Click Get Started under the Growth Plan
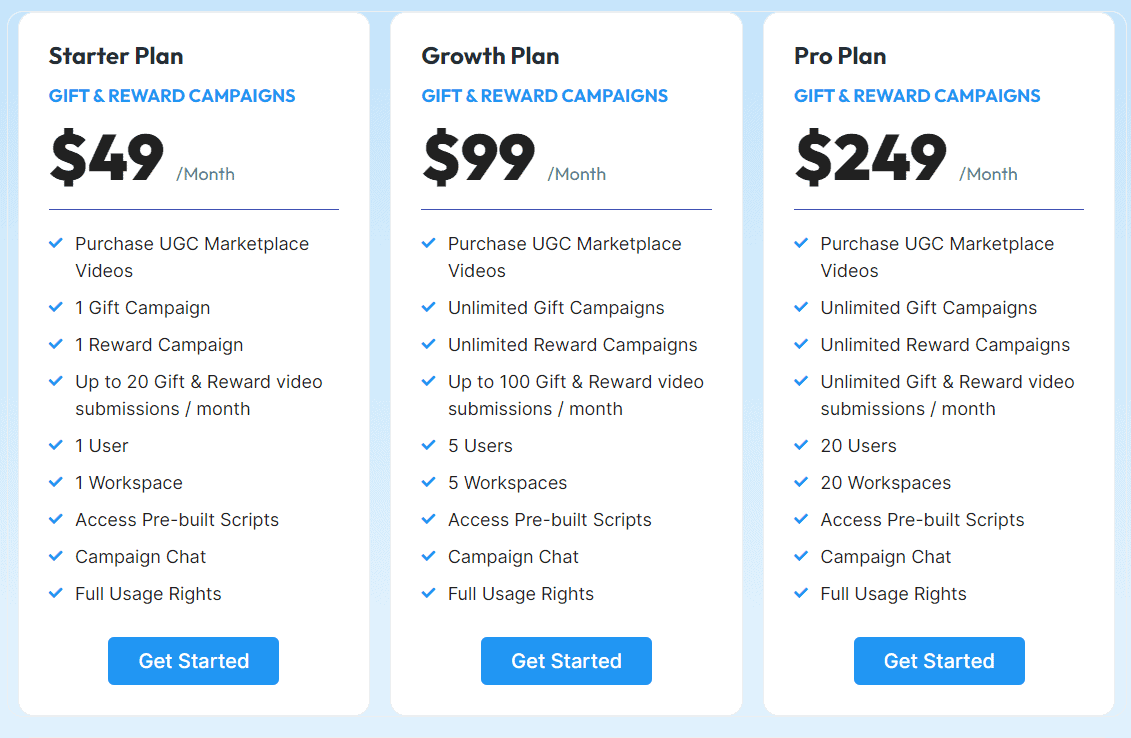The width and height of the screenshot is (1131, 738). 566,661
